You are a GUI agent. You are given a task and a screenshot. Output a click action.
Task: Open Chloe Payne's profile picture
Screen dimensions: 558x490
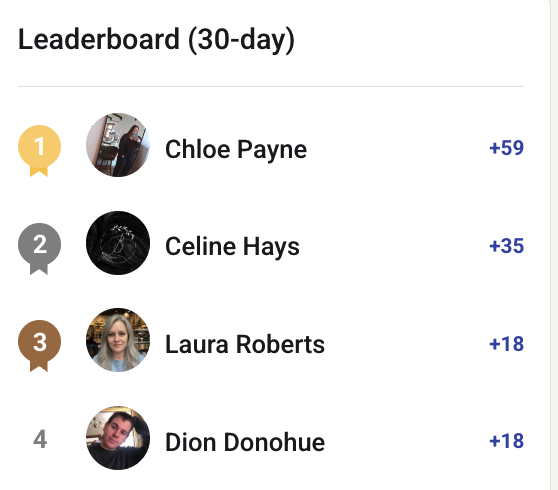[x=118, y=145]
